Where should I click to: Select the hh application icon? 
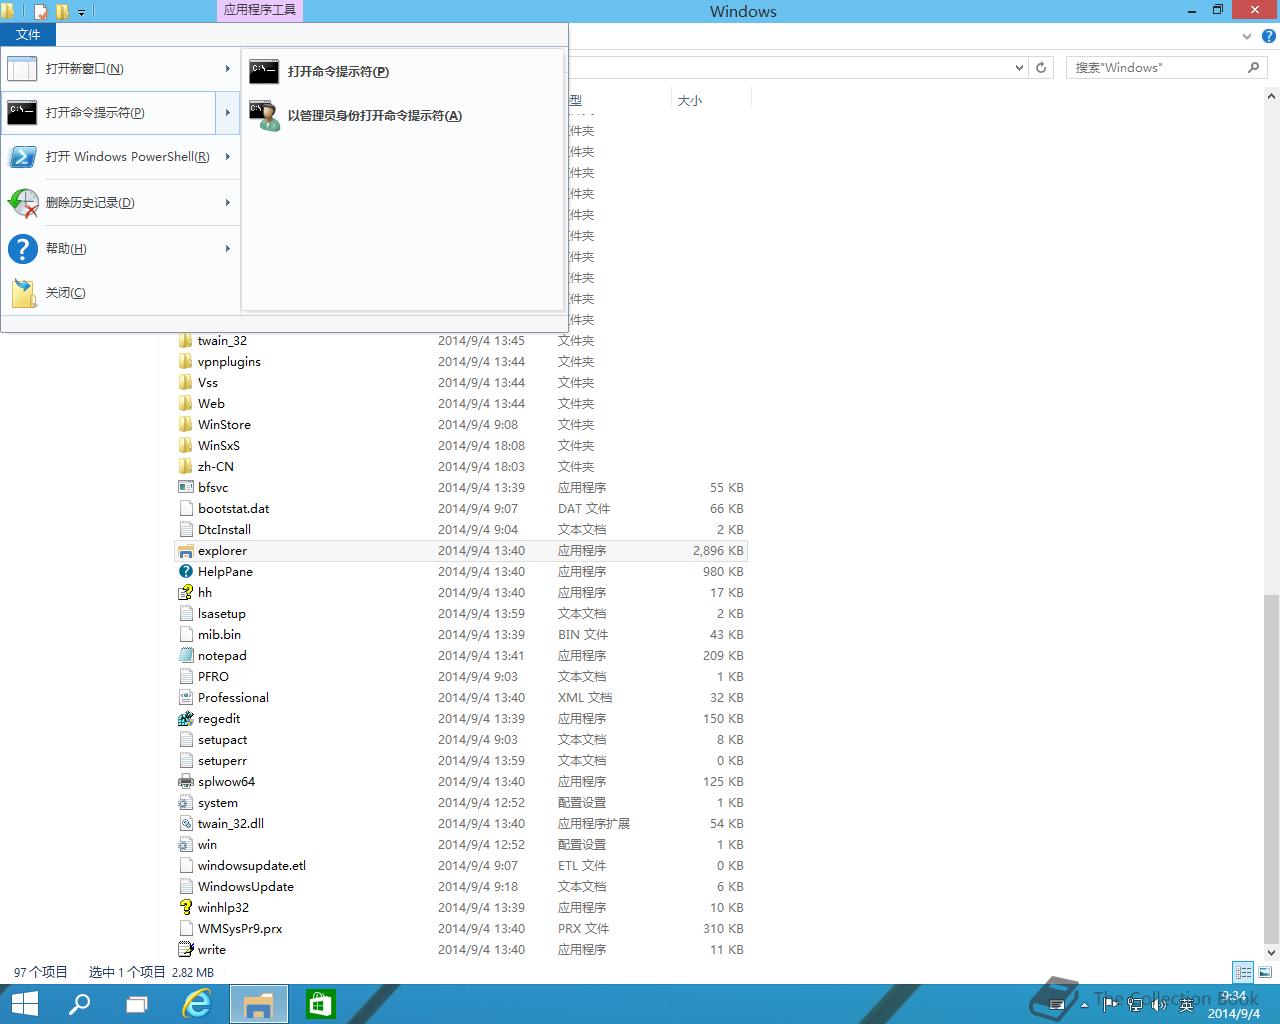click(185, 593)
